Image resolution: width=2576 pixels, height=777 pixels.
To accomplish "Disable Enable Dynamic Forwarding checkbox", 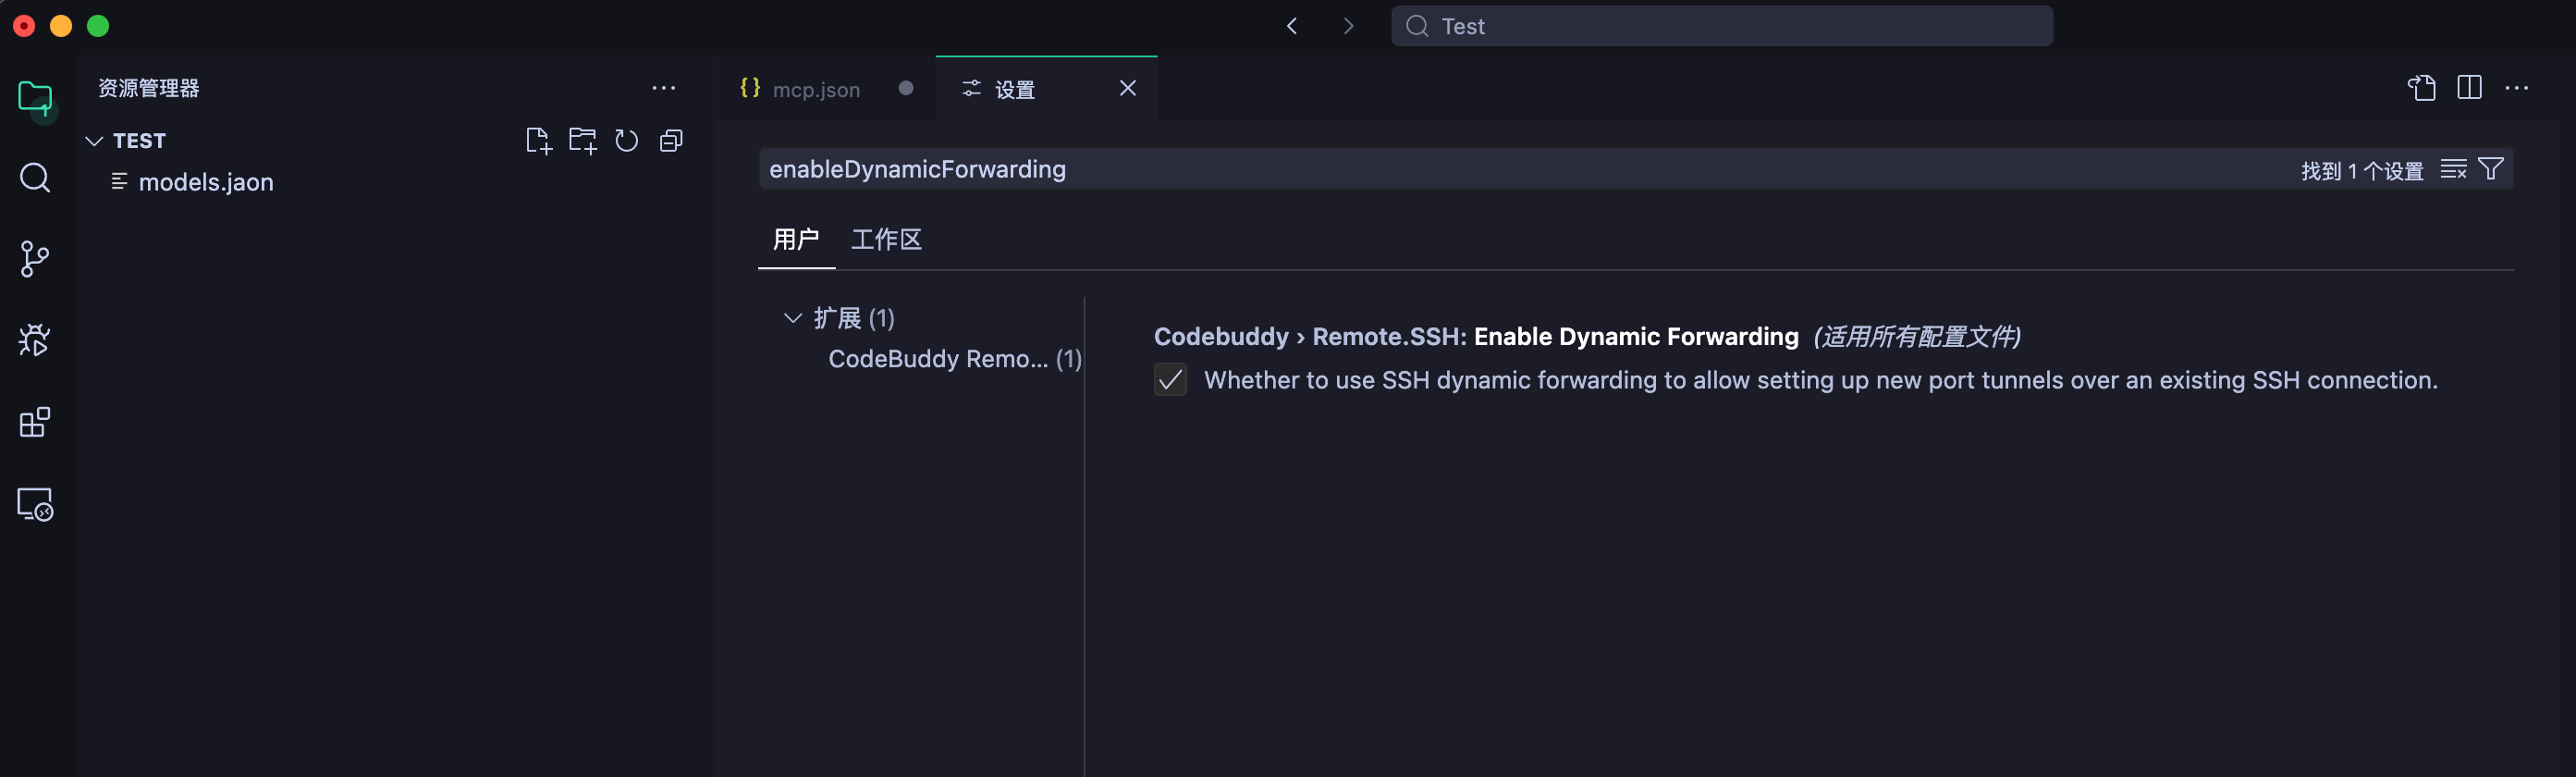I will [x=1170, y=380].
